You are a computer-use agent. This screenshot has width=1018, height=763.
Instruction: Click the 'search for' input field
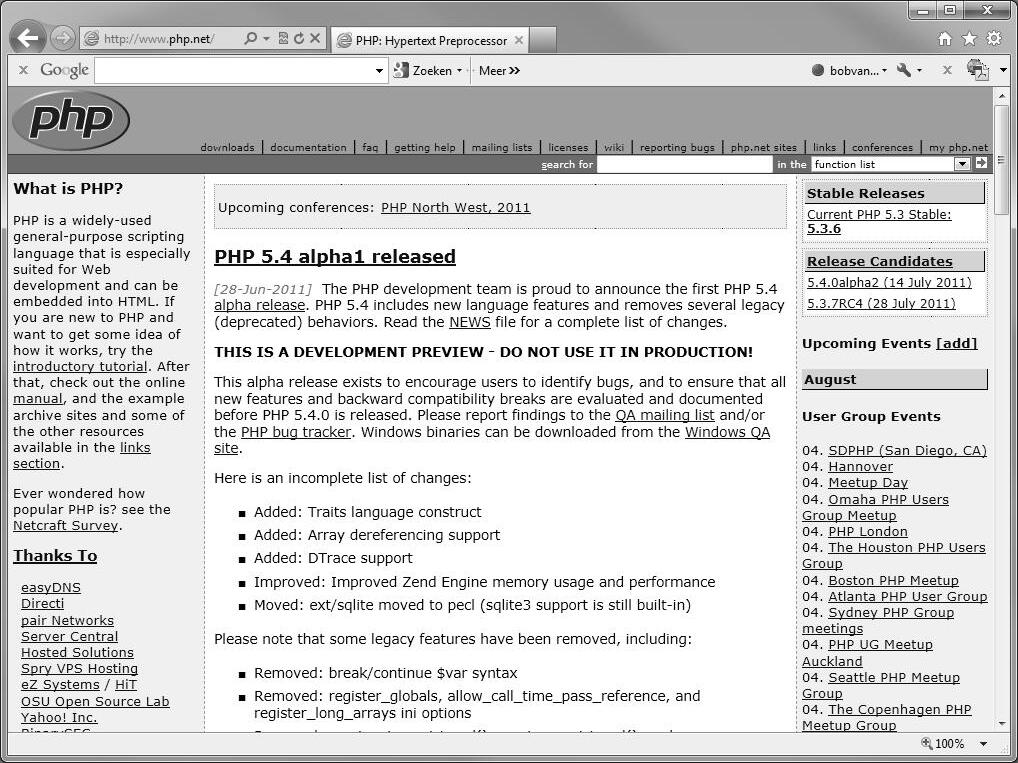(x=684, y=164)
